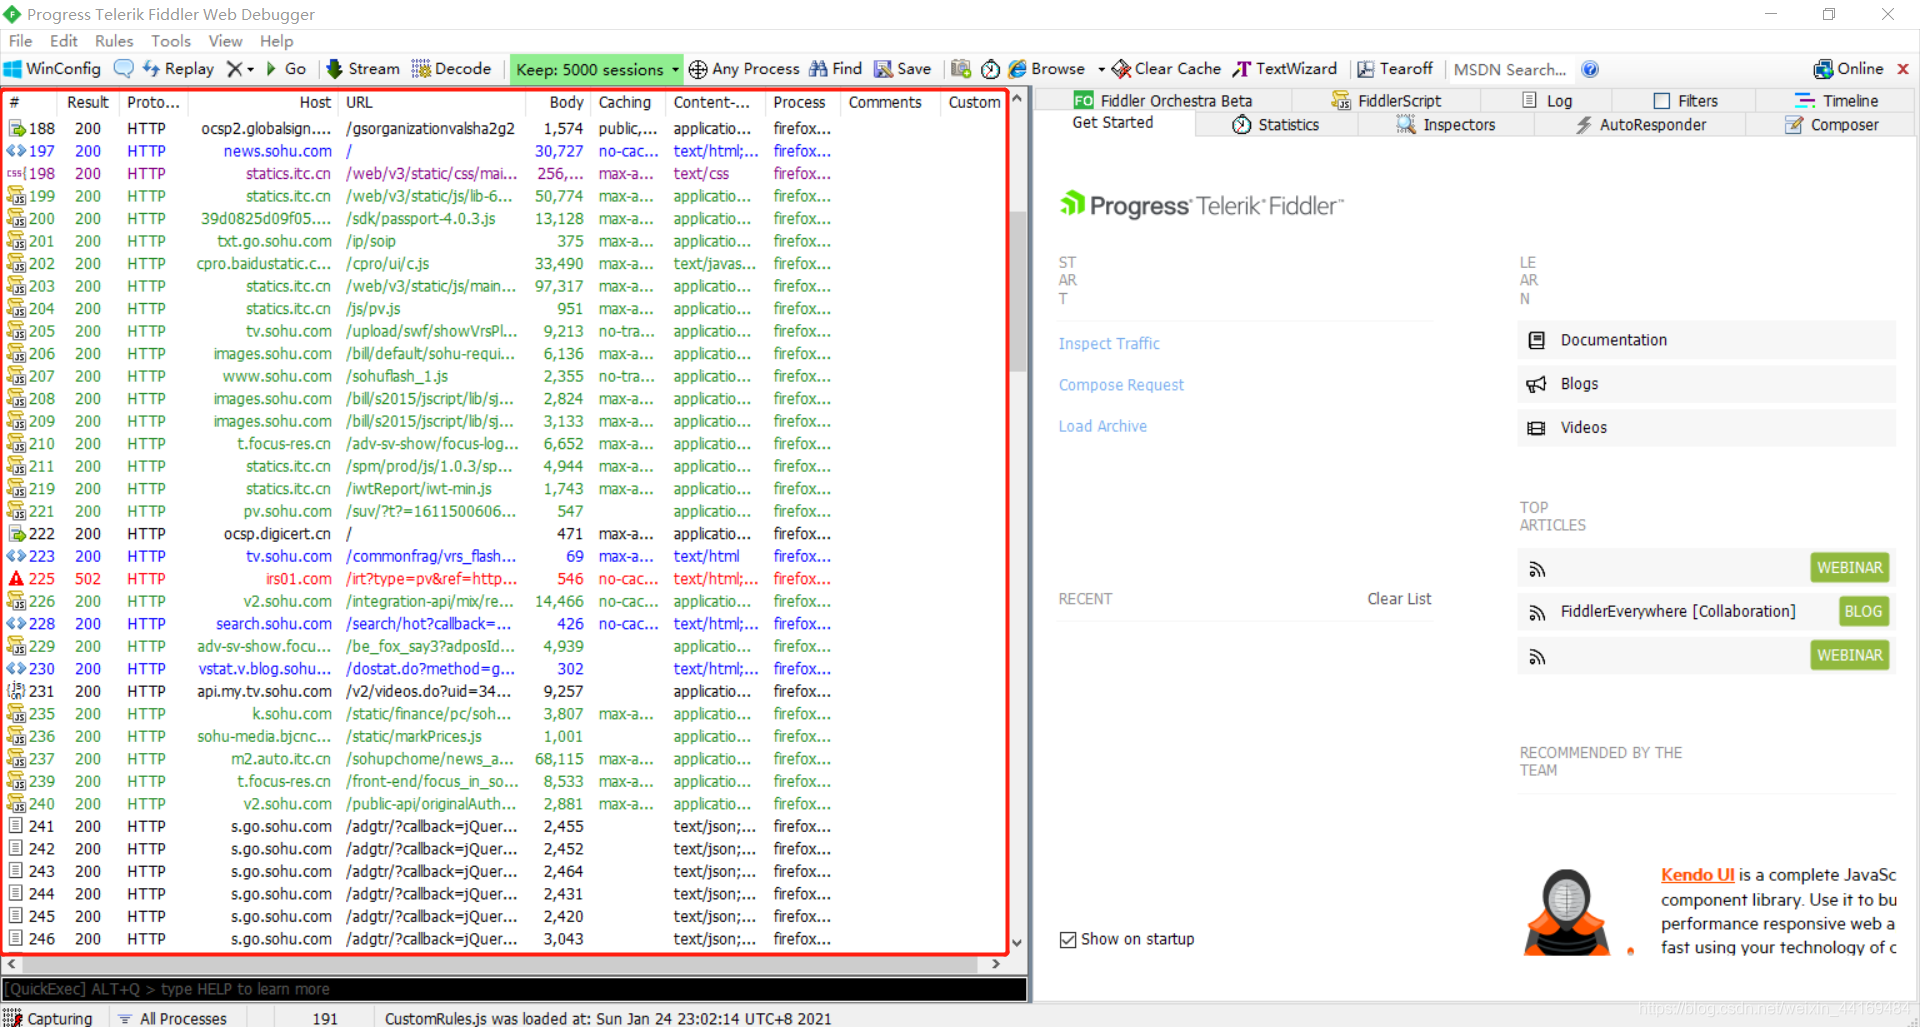The width and height of the screenshot is (1920, 1027).
Task: Close the toolbar with red X
Action: [1903, 69]
